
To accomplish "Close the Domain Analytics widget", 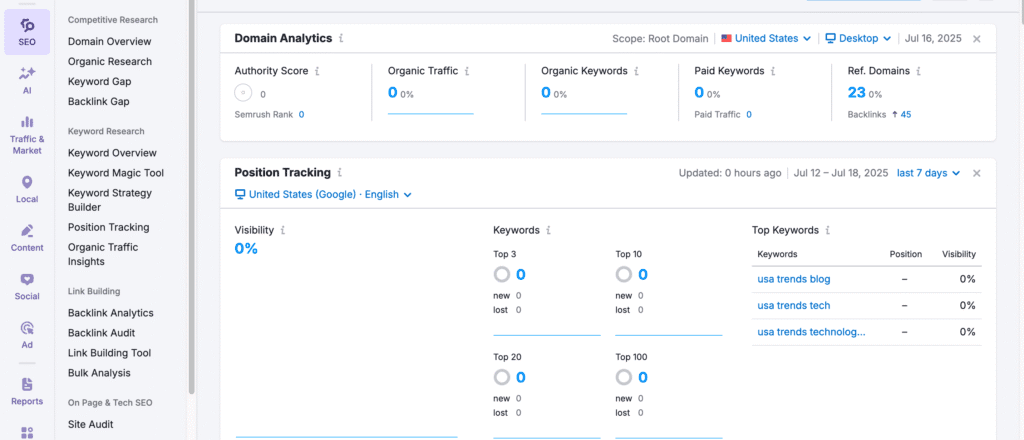I will pos(976,39).
